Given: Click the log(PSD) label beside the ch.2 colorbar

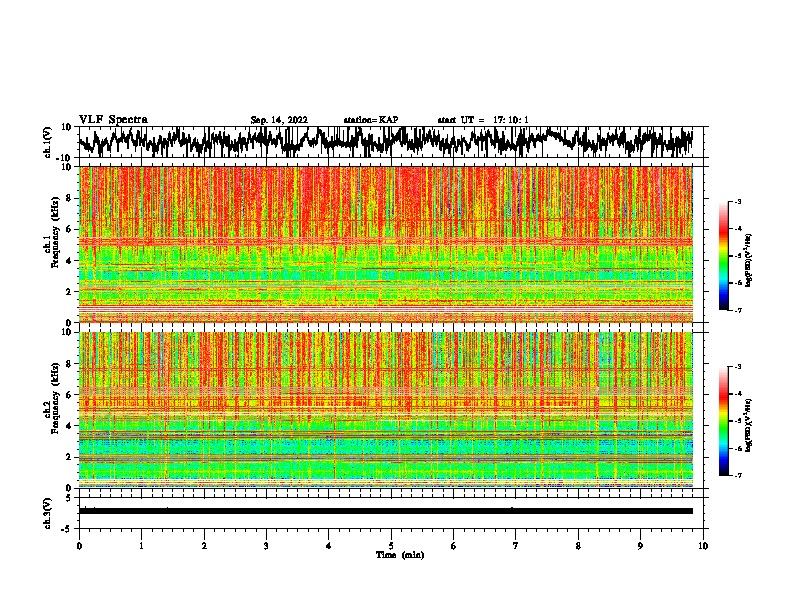Looking at the screenshot, I should point(748,425).
